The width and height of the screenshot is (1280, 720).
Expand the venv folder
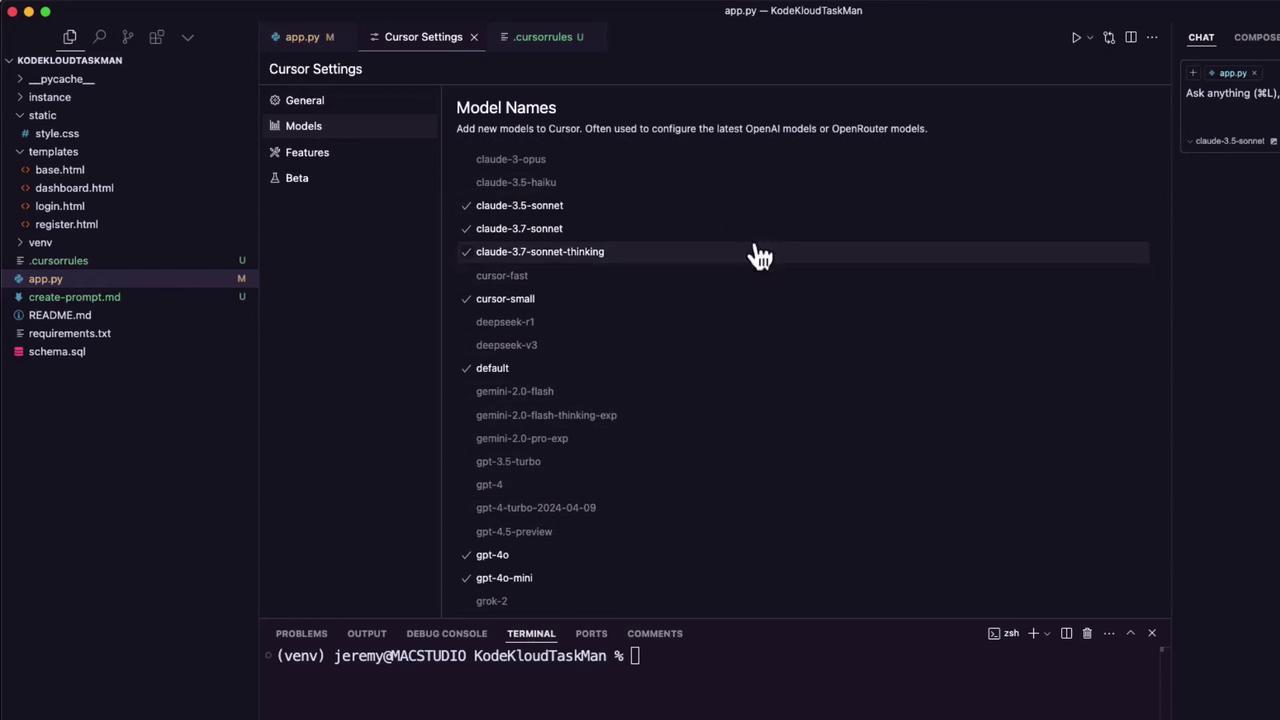40,242
